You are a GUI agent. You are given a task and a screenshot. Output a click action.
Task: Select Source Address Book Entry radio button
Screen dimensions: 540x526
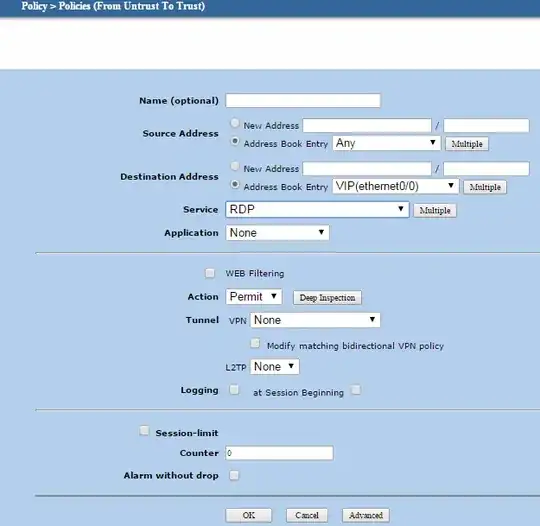[235, 141]
